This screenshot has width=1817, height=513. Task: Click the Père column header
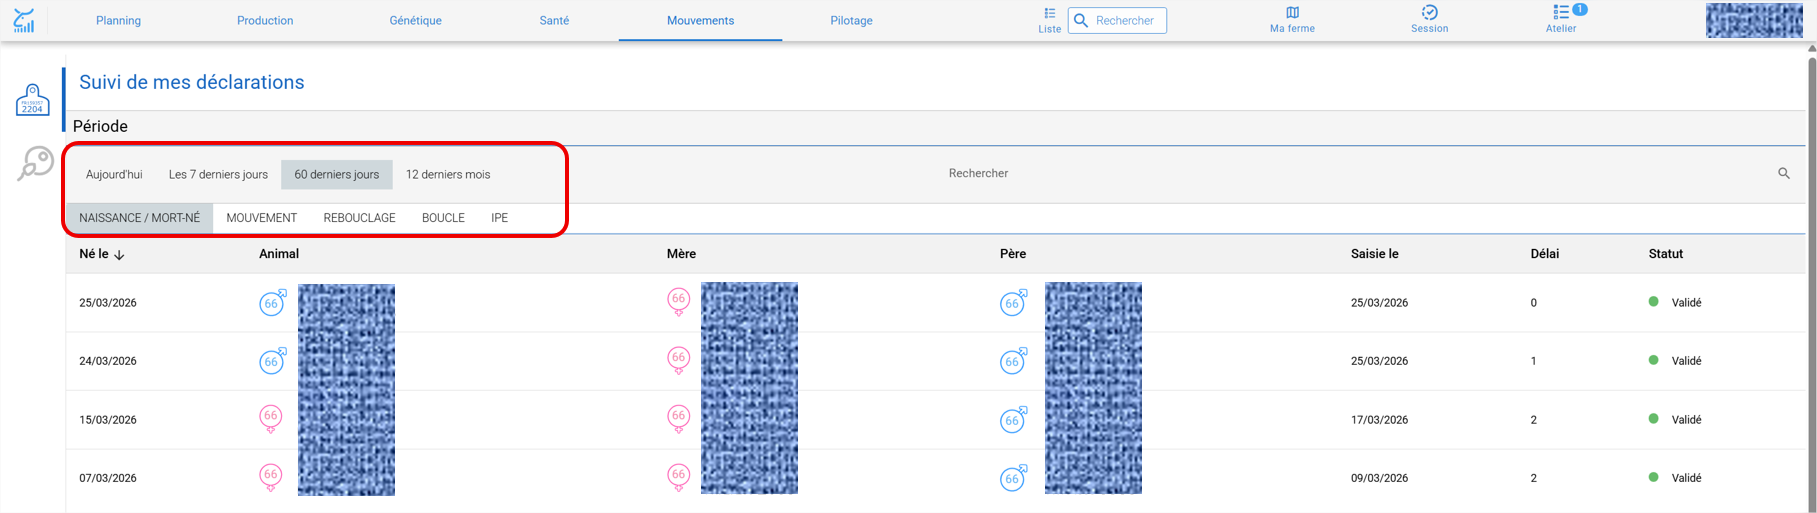pos(1013,254)
